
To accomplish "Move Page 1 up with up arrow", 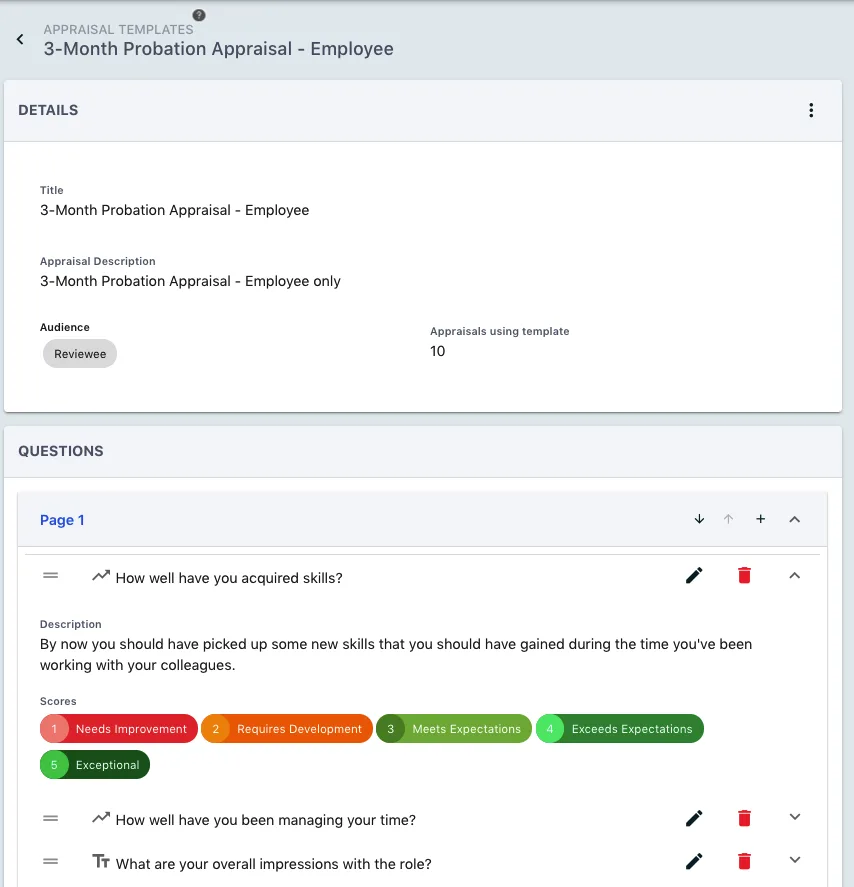I will pyautogui.click(x=728, y=519).
